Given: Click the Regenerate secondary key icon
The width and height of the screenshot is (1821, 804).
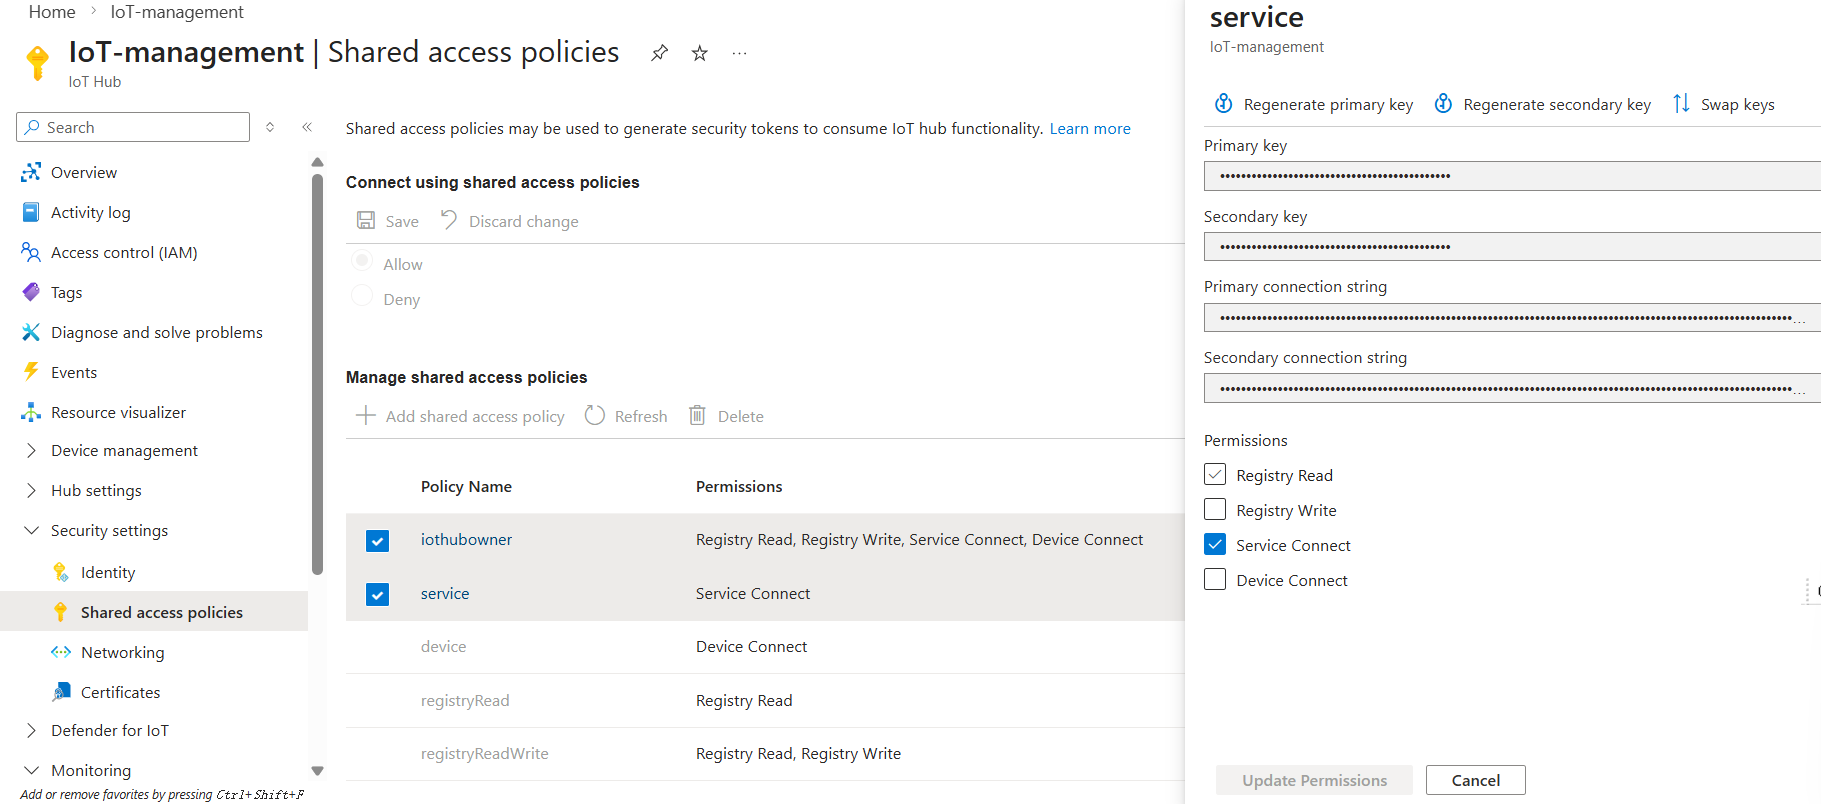Looking at the screenshot, I should (x=1443, y=104).
